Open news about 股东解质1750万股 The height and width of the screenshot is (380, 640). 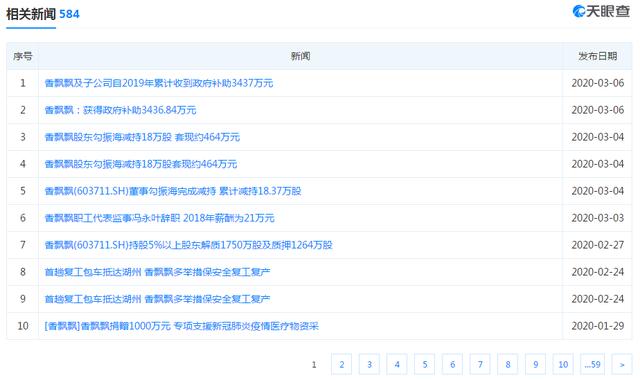click(x=188, y=245)
